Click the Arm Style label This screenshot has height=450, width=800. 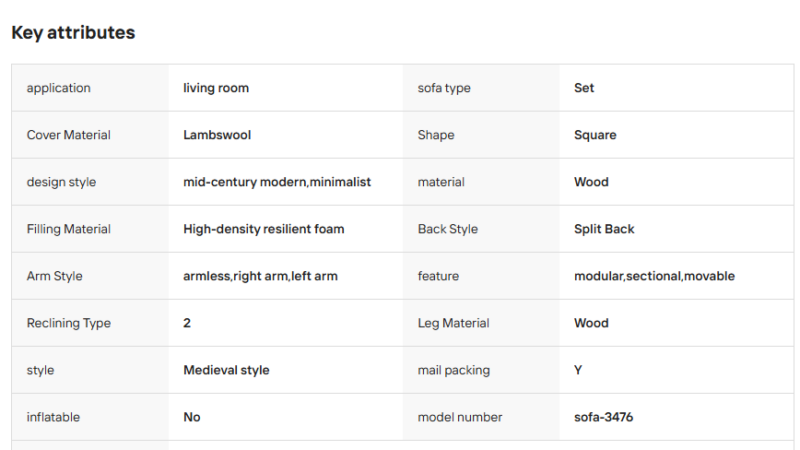[54, 276]
